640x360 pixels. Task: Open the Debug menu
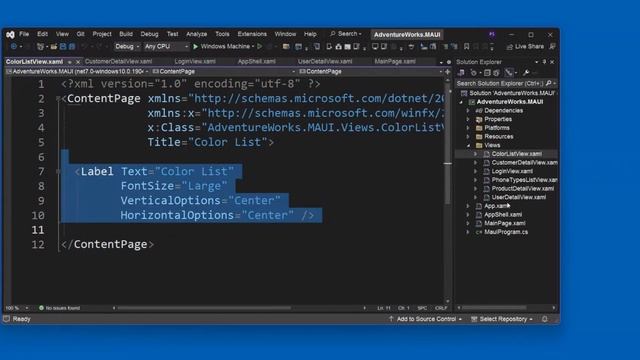tap(149, 34)
